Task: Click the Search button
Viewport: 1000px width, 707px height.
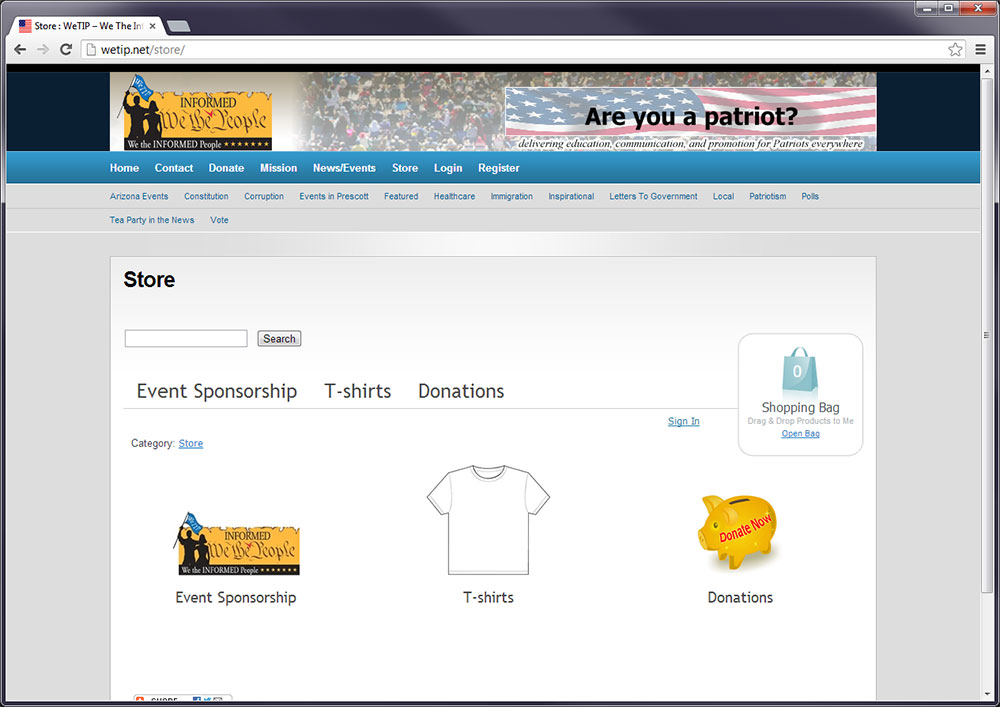Action: (279, 339)
